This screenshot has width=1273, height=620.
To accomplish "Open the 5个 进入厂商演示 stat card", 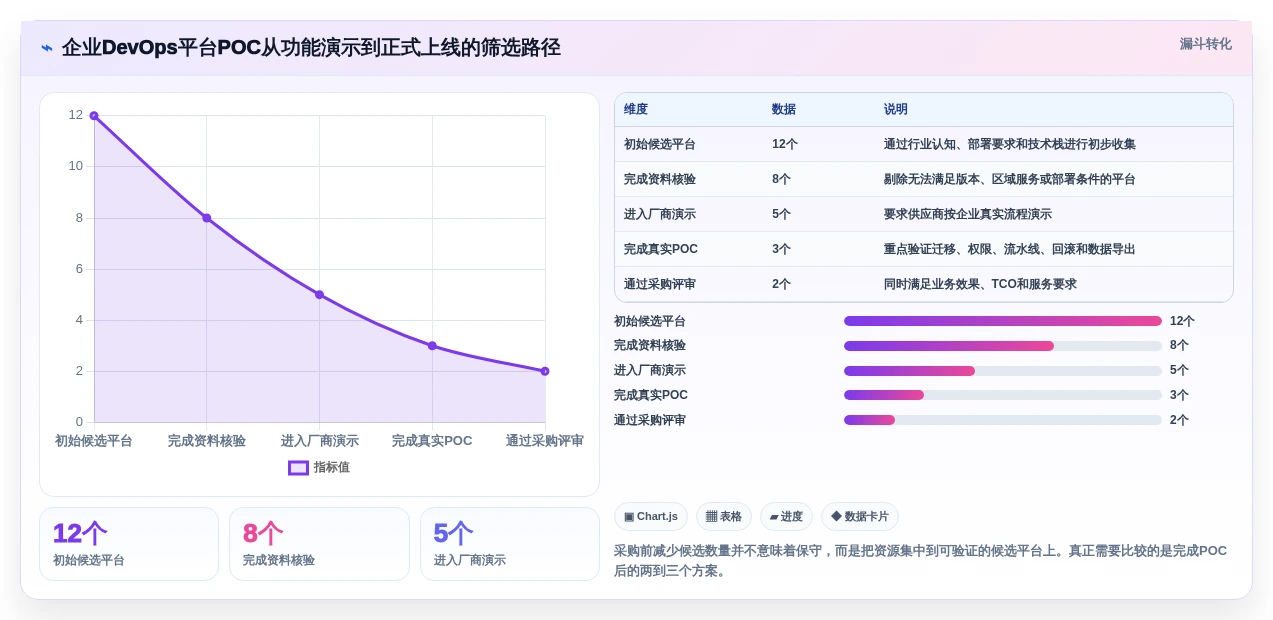I will click(x=510, y=544).
